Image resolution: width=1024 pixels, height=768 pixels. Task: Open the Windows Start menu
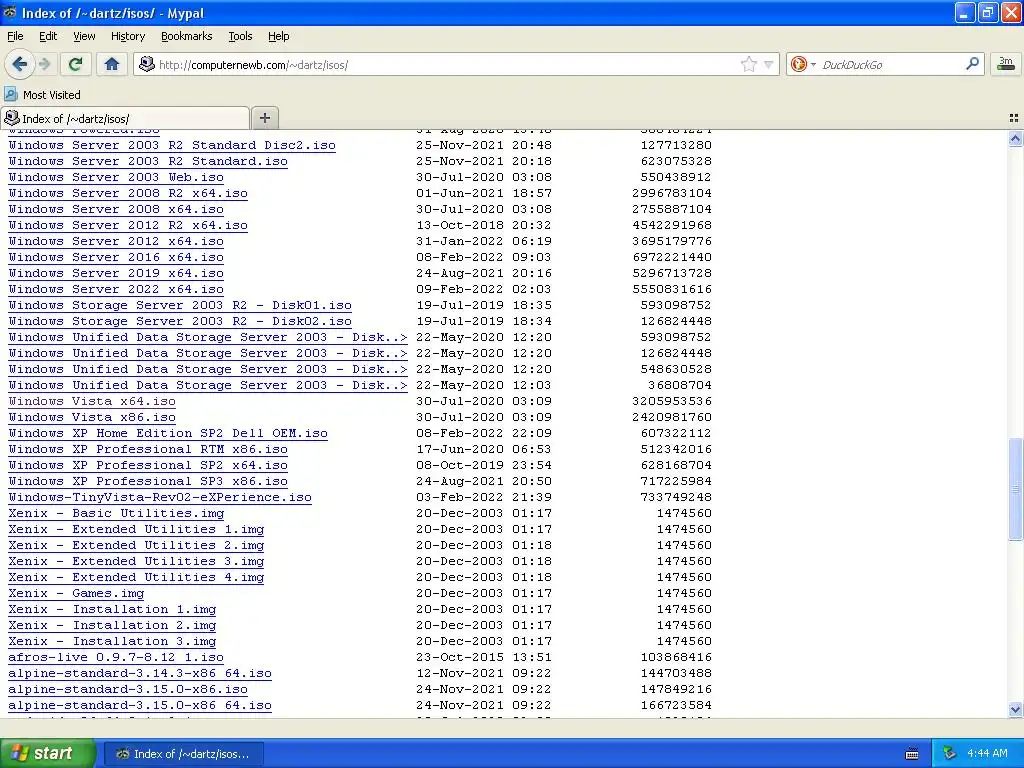click(x=46, y=753)
